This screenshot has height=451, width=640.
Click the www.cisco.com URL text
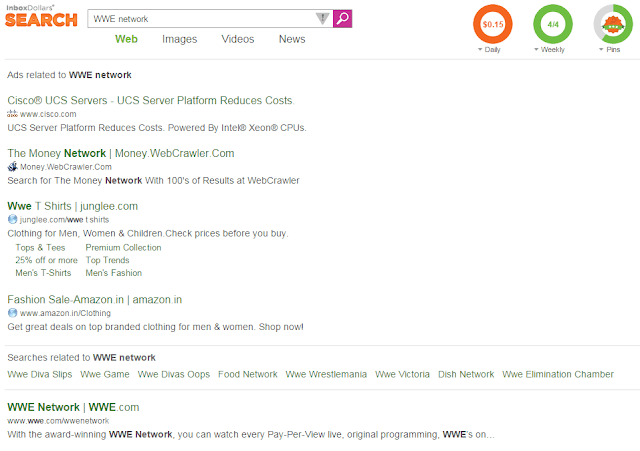pos(48,114)
